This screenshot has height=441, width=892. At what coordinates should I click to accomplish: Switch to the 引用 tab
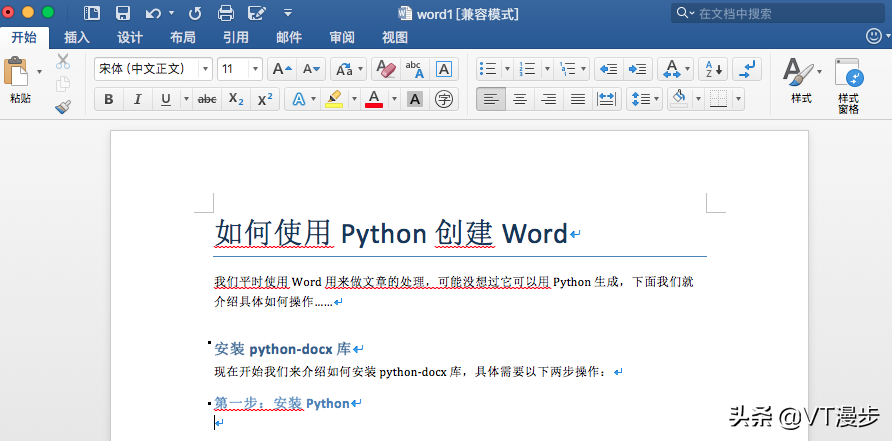pyautogui.click(x=236, y=38)
